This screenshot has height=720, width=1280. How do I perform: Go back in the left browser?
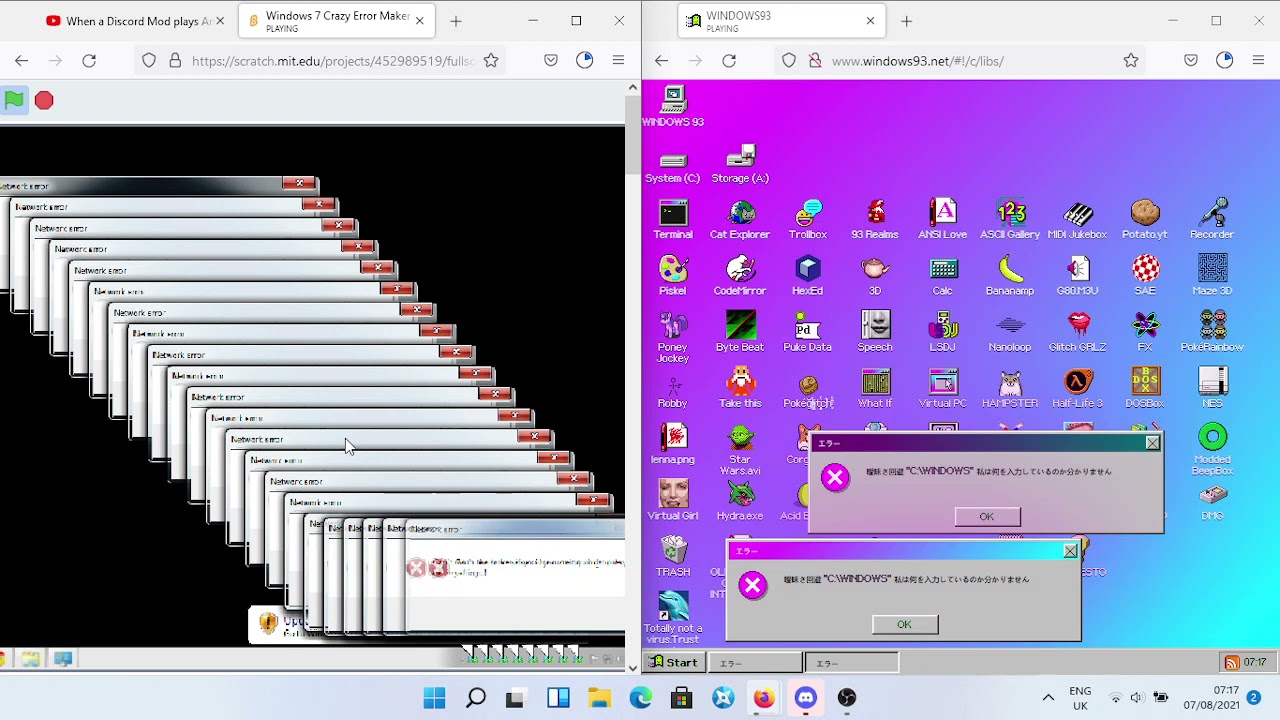21,61
